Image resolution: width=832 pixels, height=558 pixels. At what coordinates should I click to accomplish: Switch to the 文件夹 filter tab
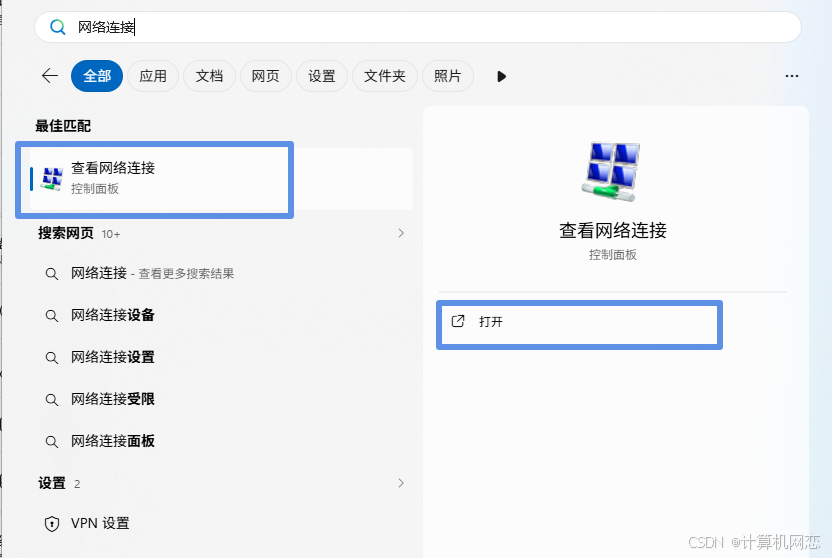[385, 76]
